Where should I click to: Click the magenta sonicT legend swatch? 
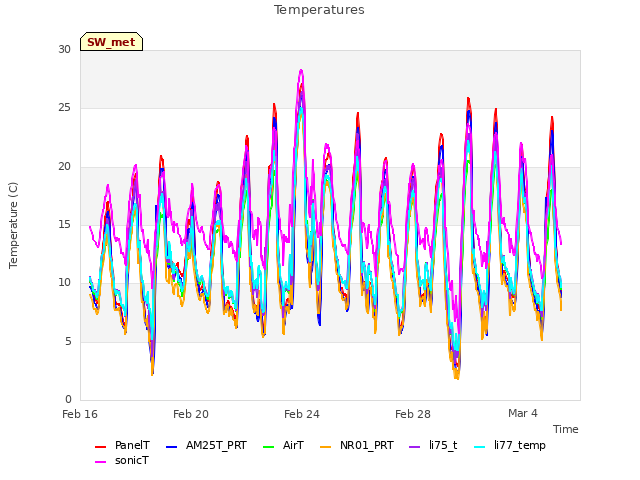100,462
